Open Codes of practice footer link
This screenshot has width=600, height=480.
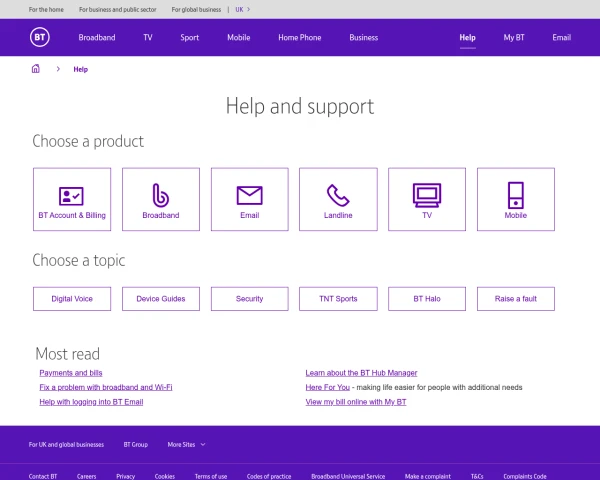(x=269, y=476)
